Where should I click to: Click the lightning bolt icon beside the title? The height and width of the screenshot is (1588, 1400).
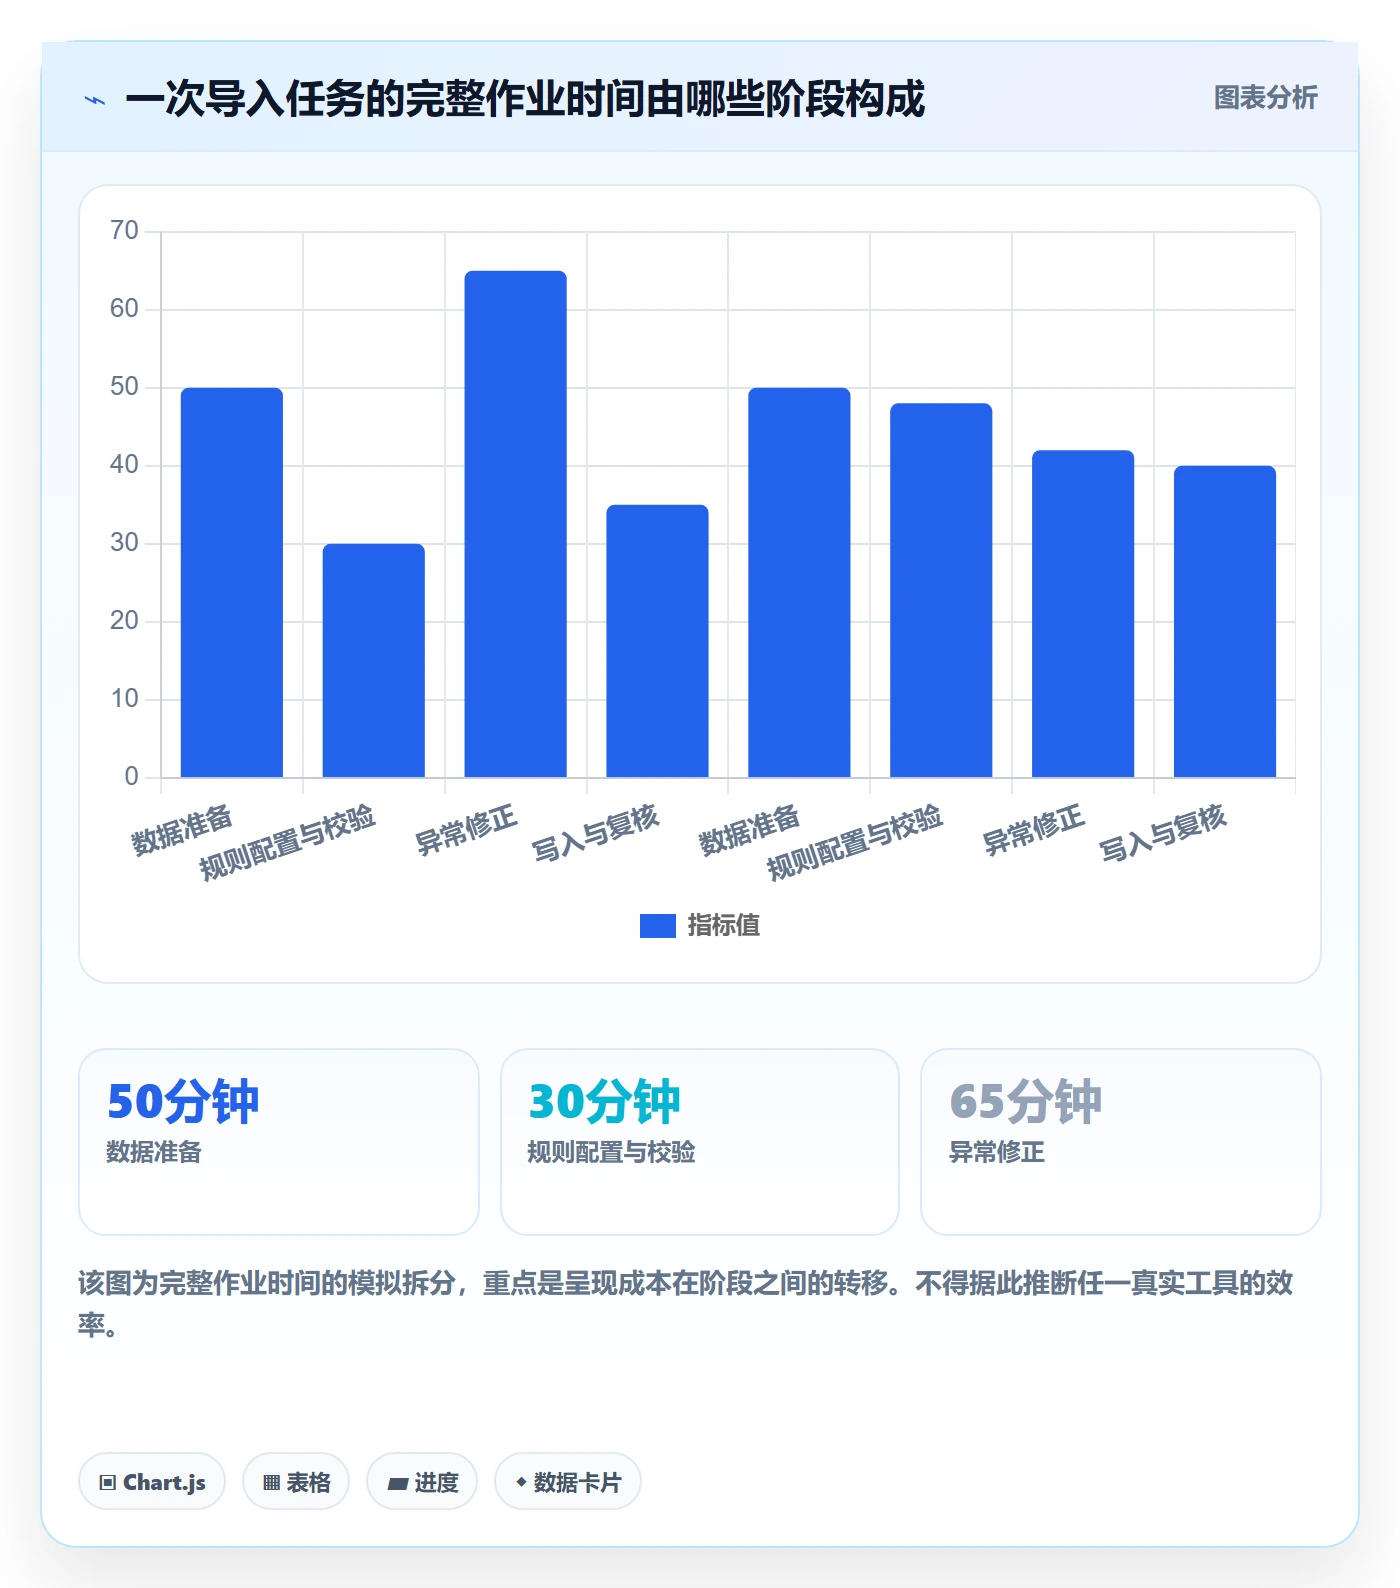point(95,100)
